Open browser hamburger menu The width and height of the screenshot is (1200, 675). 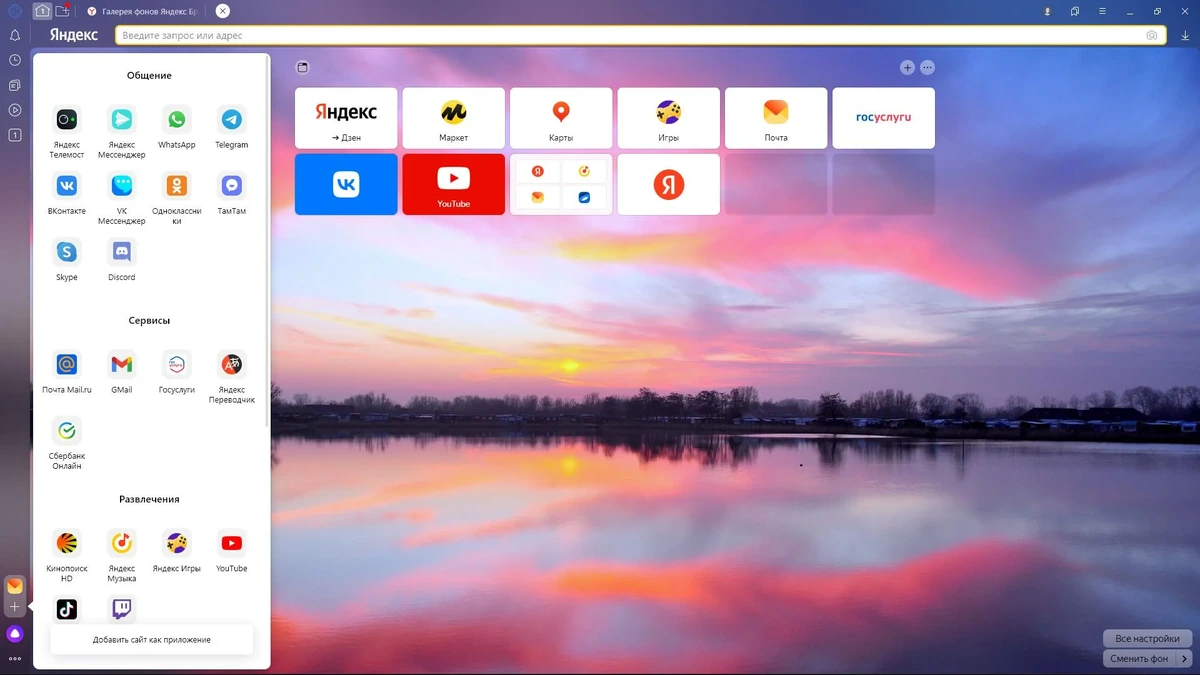pyautogui.click(x=1102, y=11)
